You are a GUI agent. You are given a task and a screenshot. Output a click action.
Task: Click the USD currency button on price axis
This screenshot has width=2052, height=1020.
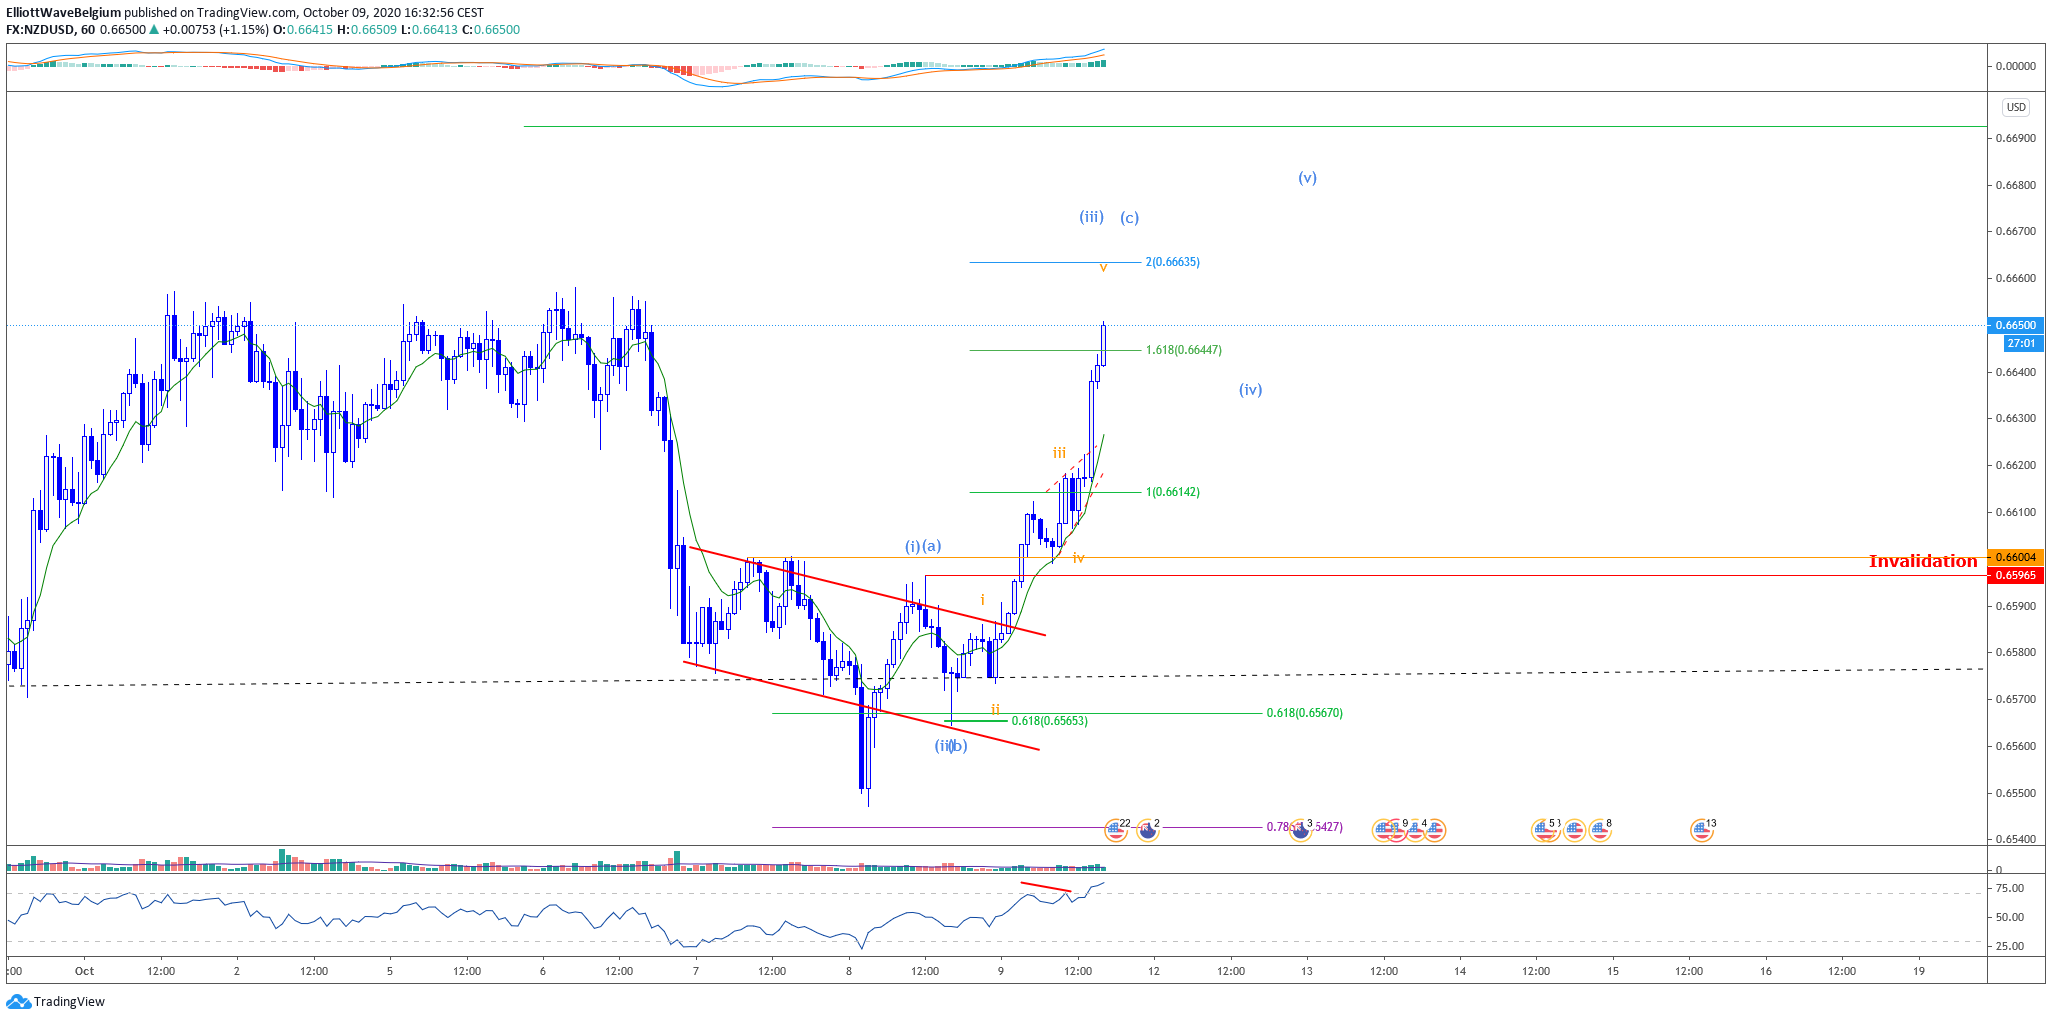click(2015, 107)
